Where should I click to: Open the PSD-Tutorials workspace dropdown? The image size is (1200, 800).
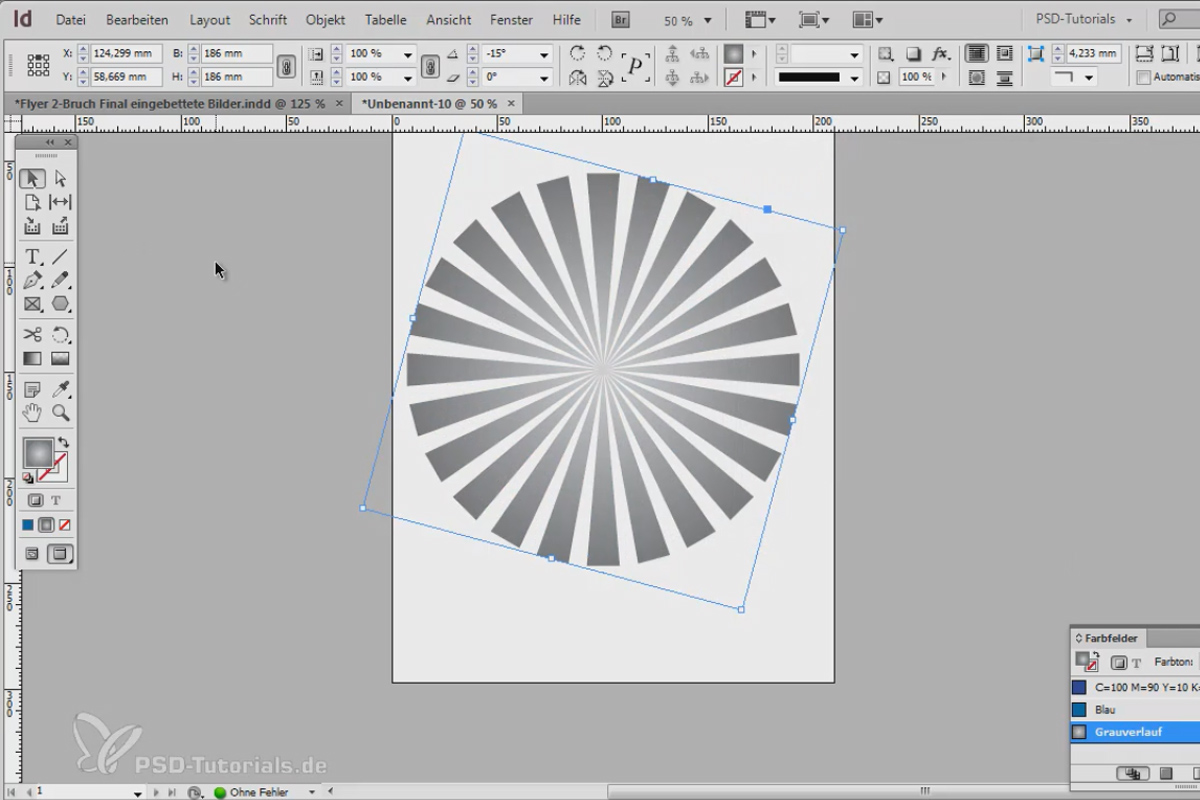pos(1085,20)
